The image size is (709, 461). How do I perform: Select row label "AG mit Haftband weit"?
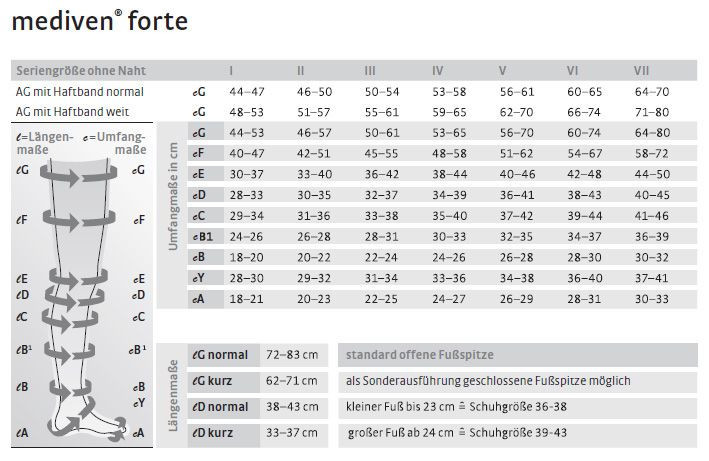(72, 112)
